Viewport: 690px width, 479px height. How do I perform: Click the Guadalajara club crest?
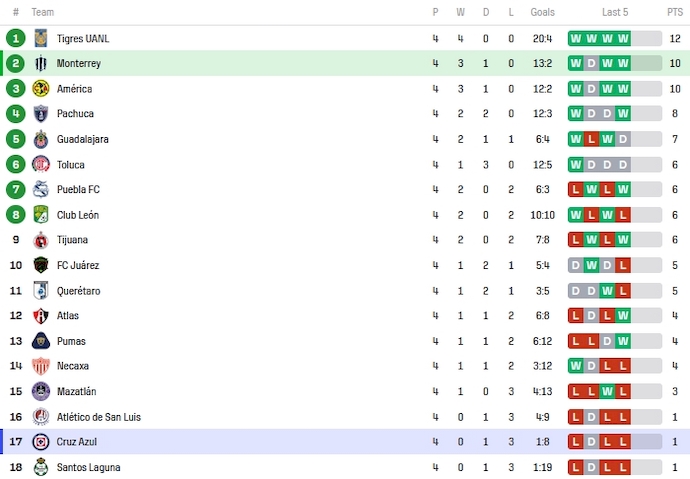(41, 139)
